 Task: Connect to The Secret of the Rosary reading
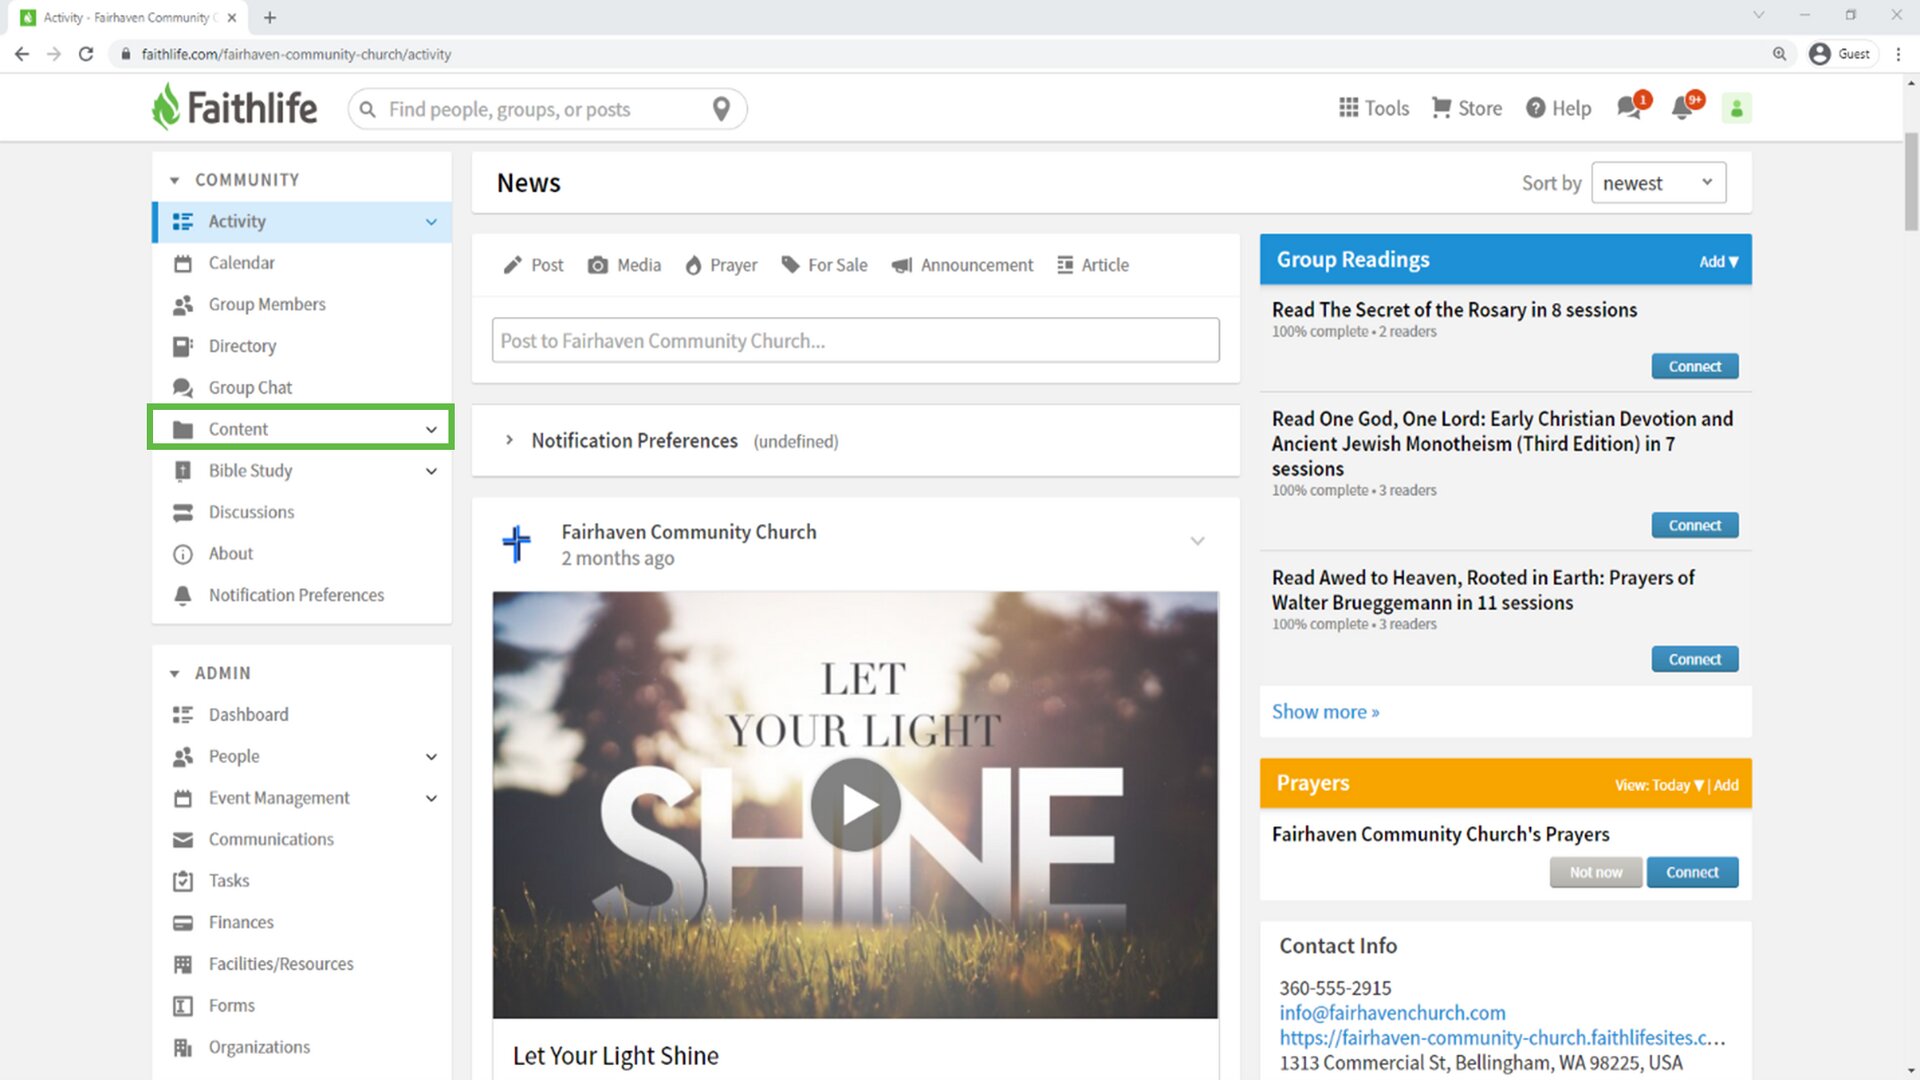tap(1694, 366)
